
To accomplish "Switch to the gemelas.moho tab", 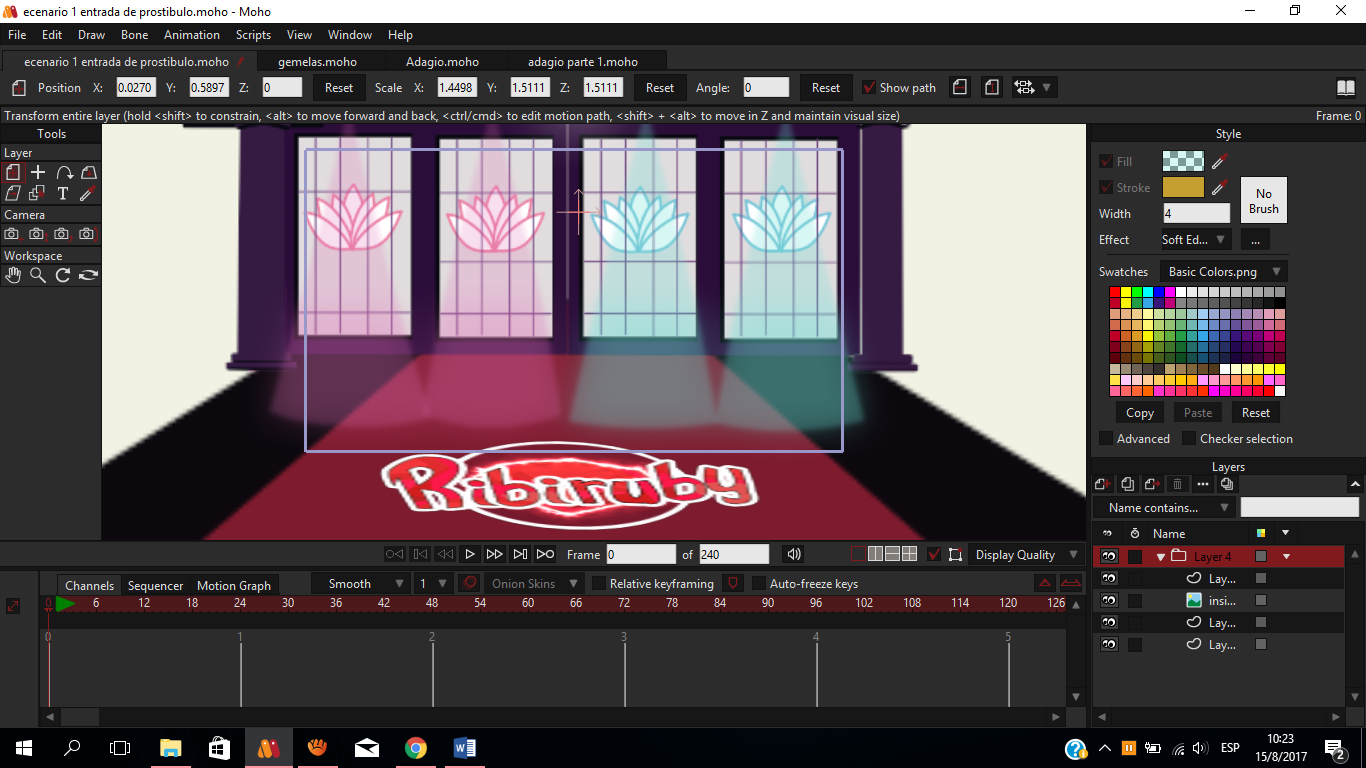I will [x=317, y=61].
